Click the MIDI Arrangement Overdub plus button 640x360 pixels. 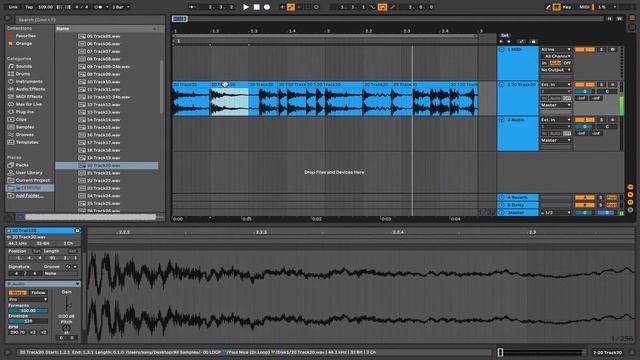pyautogui.click(x=282, y=7)
